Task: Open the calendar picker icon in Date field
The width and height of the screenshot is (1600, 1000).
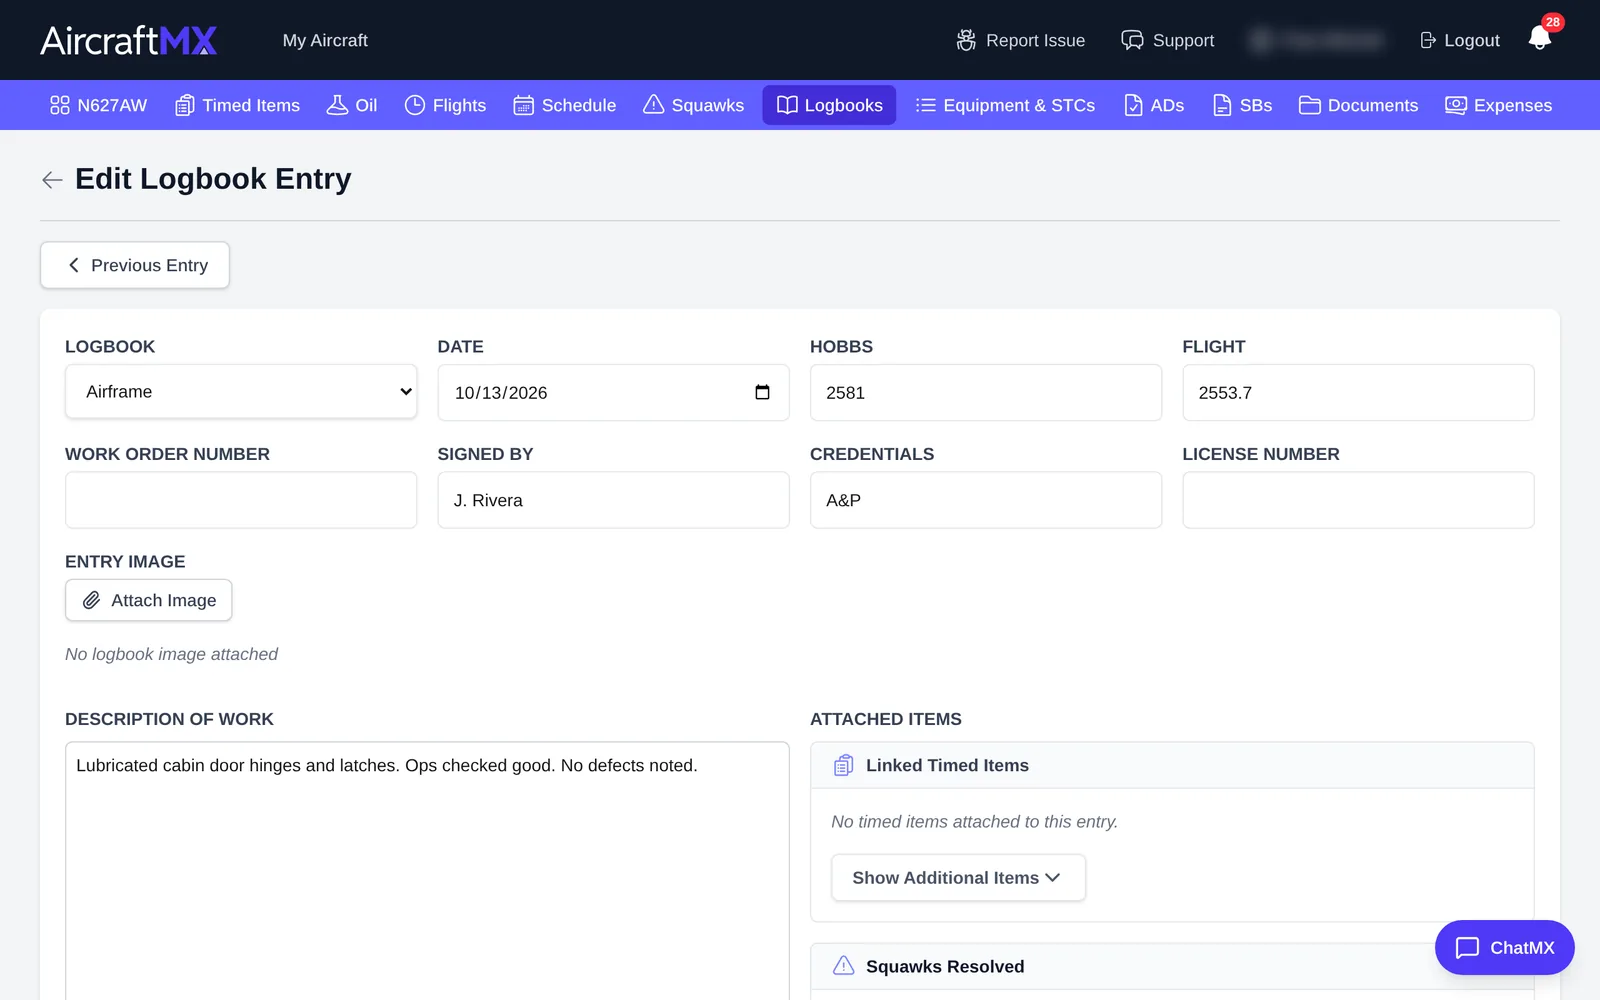Action: coord(762,392)
